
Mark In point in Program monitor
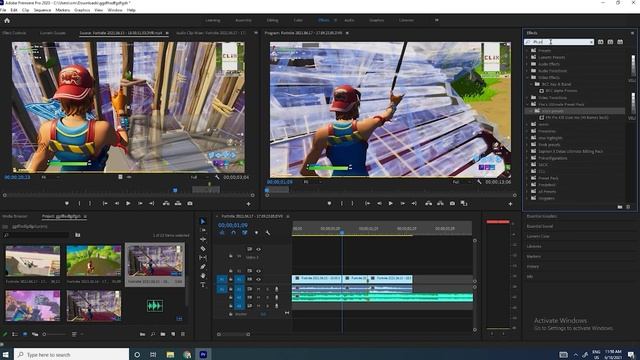pyautogui.click(x=342, y=203)
